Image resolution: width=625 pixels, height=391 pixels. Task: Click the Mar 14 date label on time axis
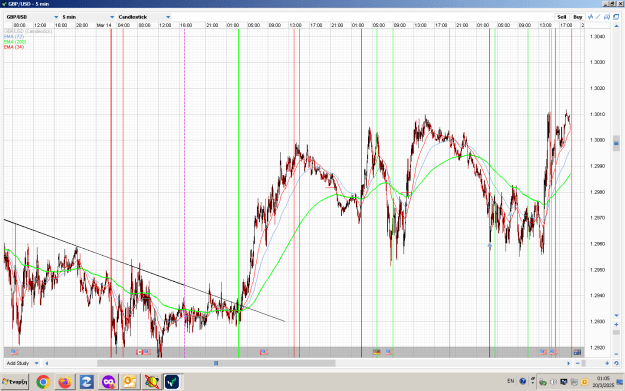pos(104,25)
